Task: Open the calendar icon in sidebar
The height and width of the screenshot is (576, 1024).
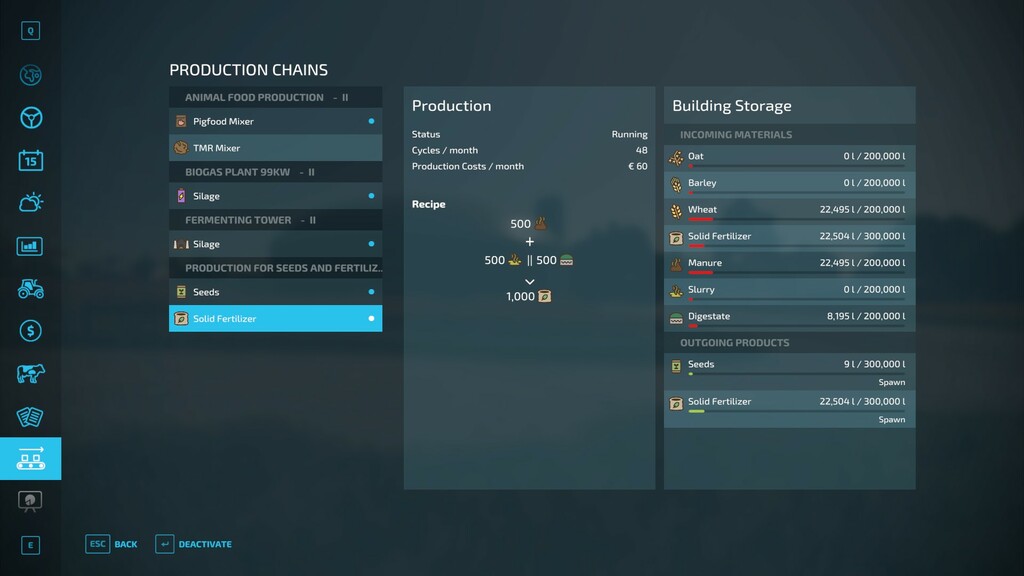Action: coord(31,160)
